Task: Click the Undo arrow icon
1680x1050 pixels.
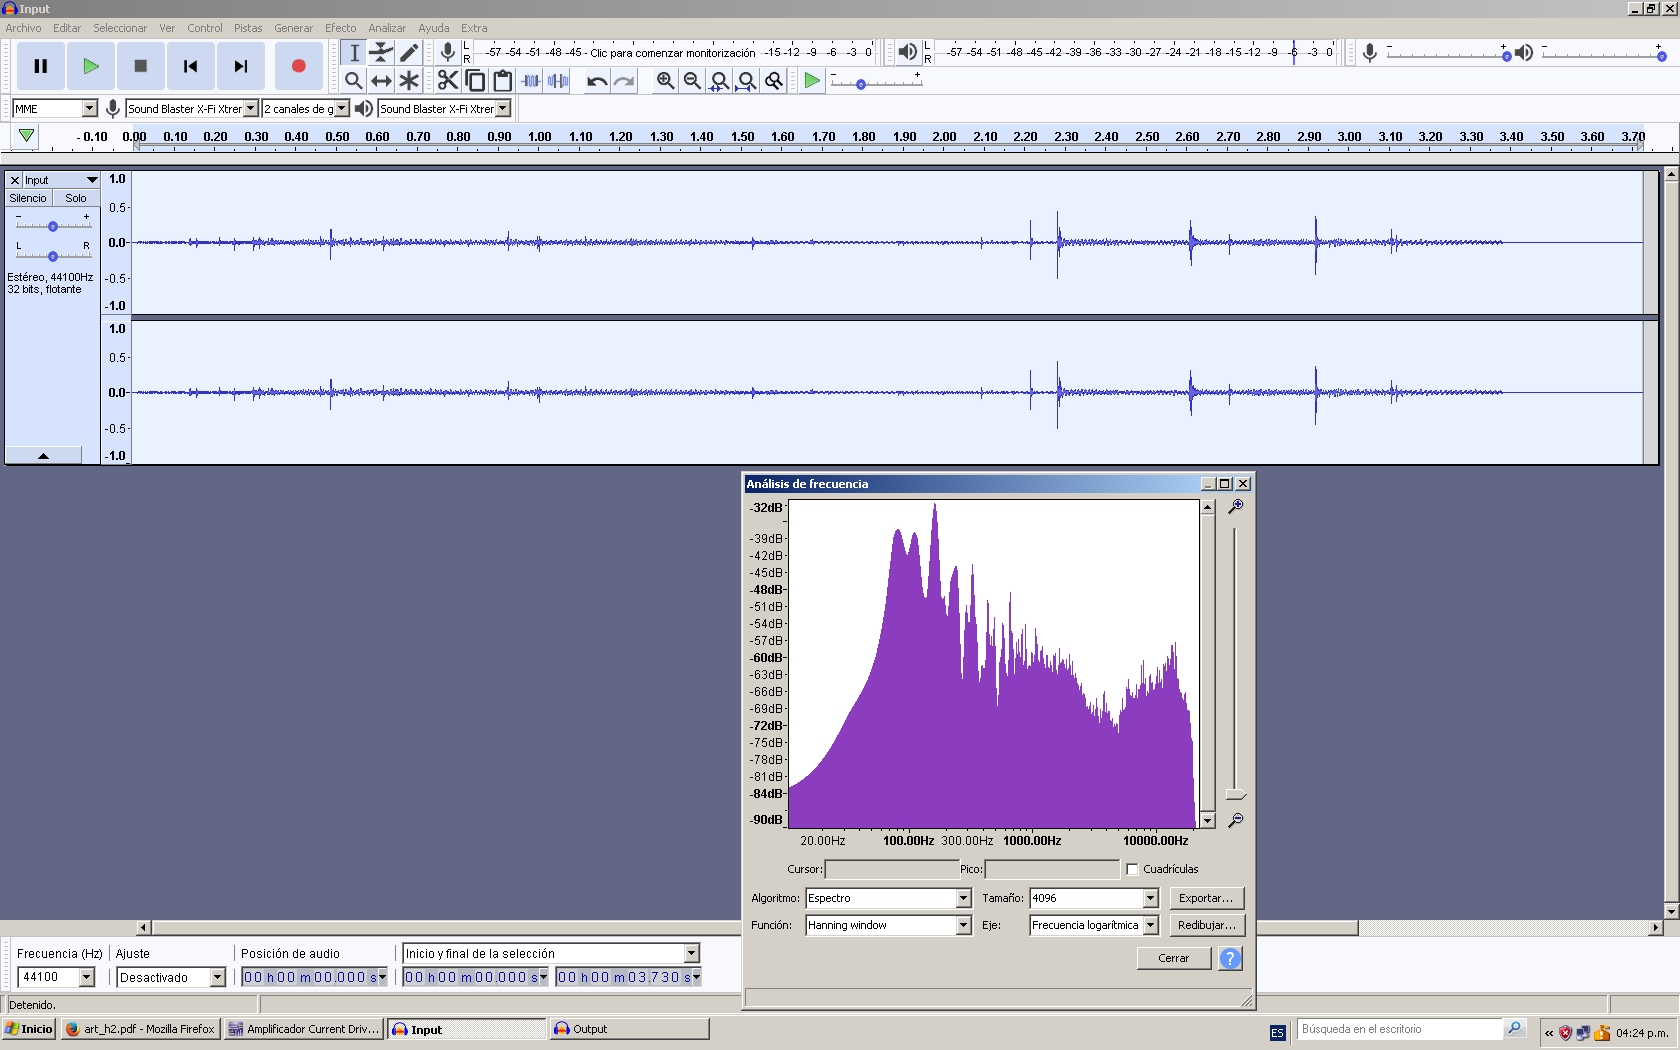Action: click(x=597, y=81)
